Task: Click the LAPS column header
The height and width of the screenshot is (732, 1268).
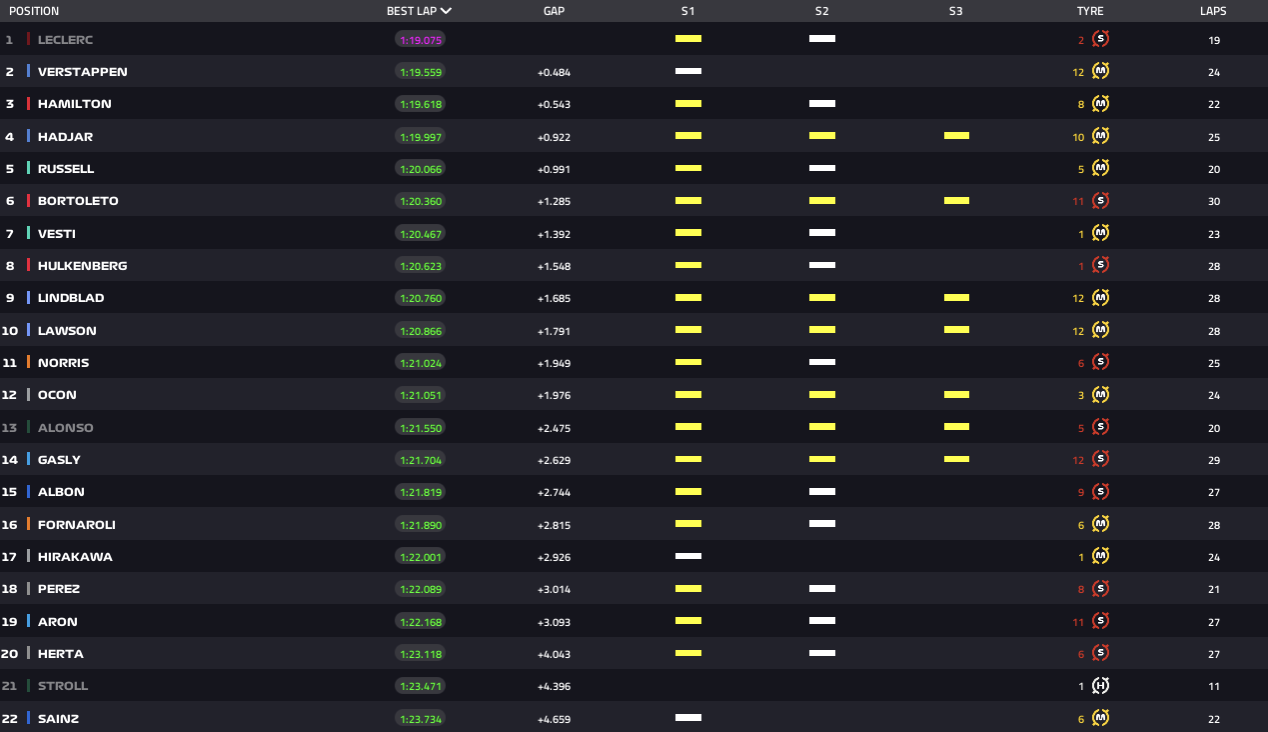Action: (1213, 11)
